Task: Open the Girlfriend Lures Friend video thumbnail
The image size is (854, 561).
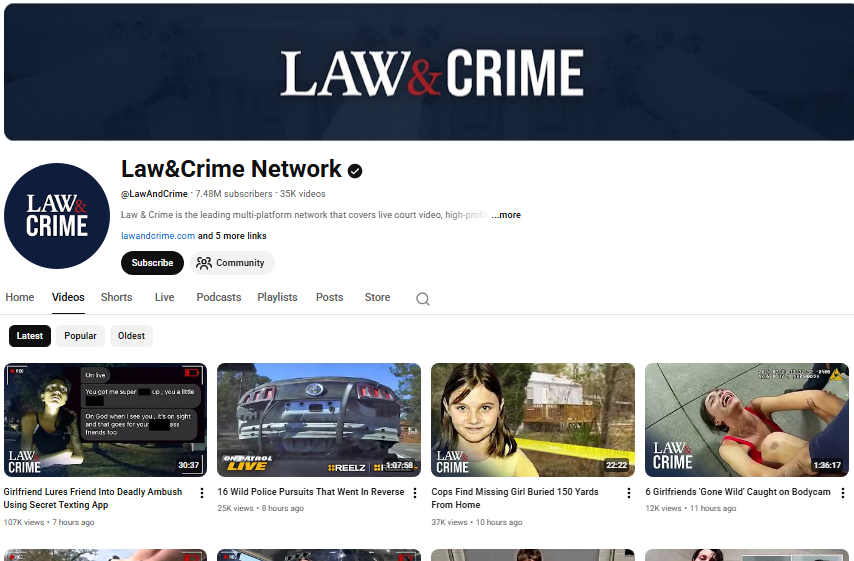Action: (x=105, y=420)
